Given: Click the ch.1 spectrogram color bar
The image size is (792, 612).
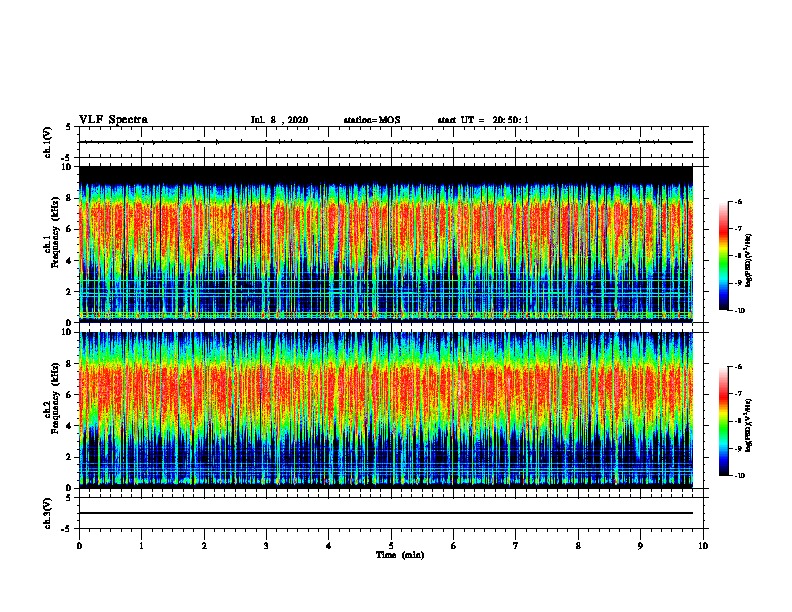Looking at the screenshot, I should pos(723,256).
